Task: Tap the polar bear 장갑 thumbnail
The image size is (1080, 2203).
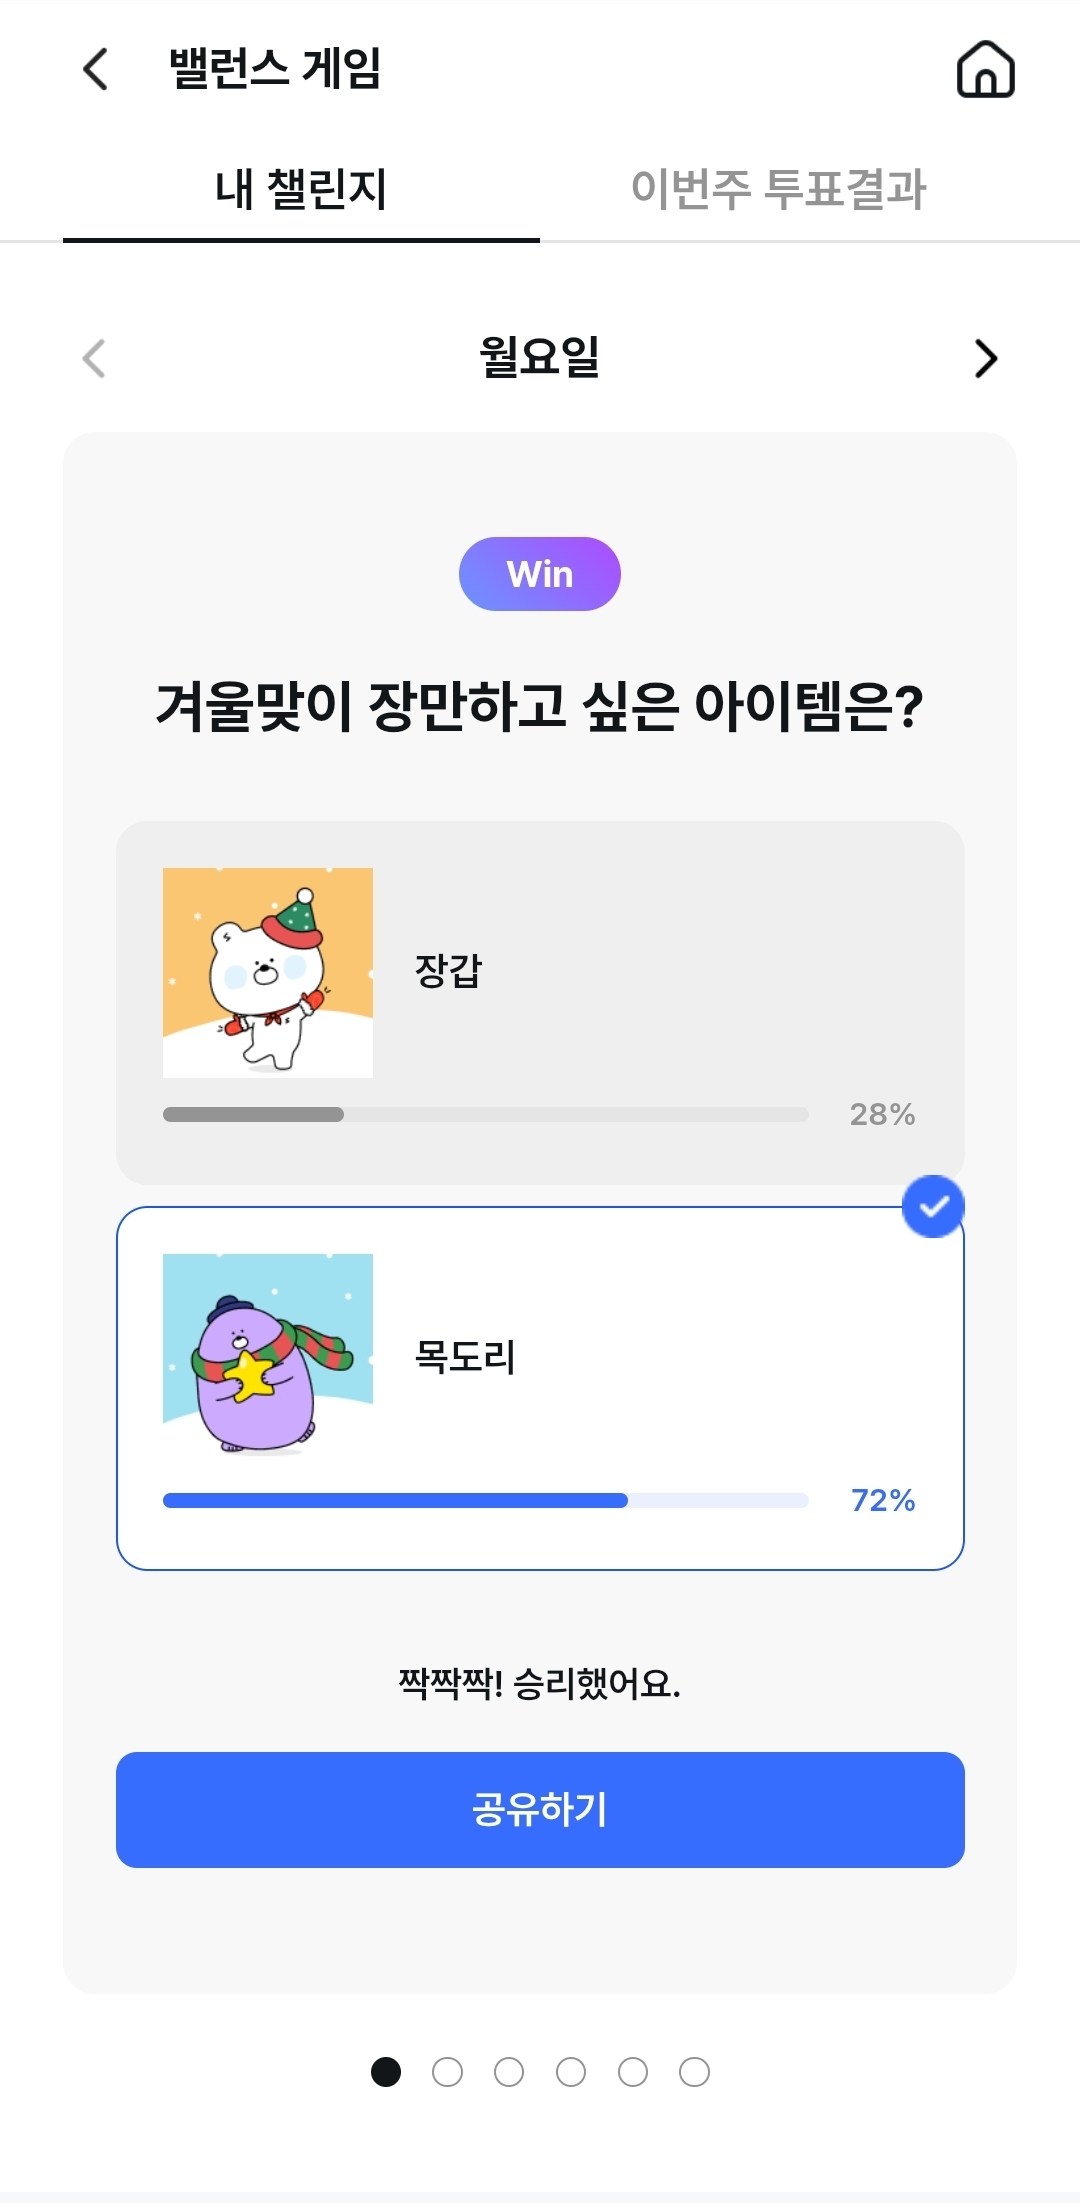Action: click(268, 973)
